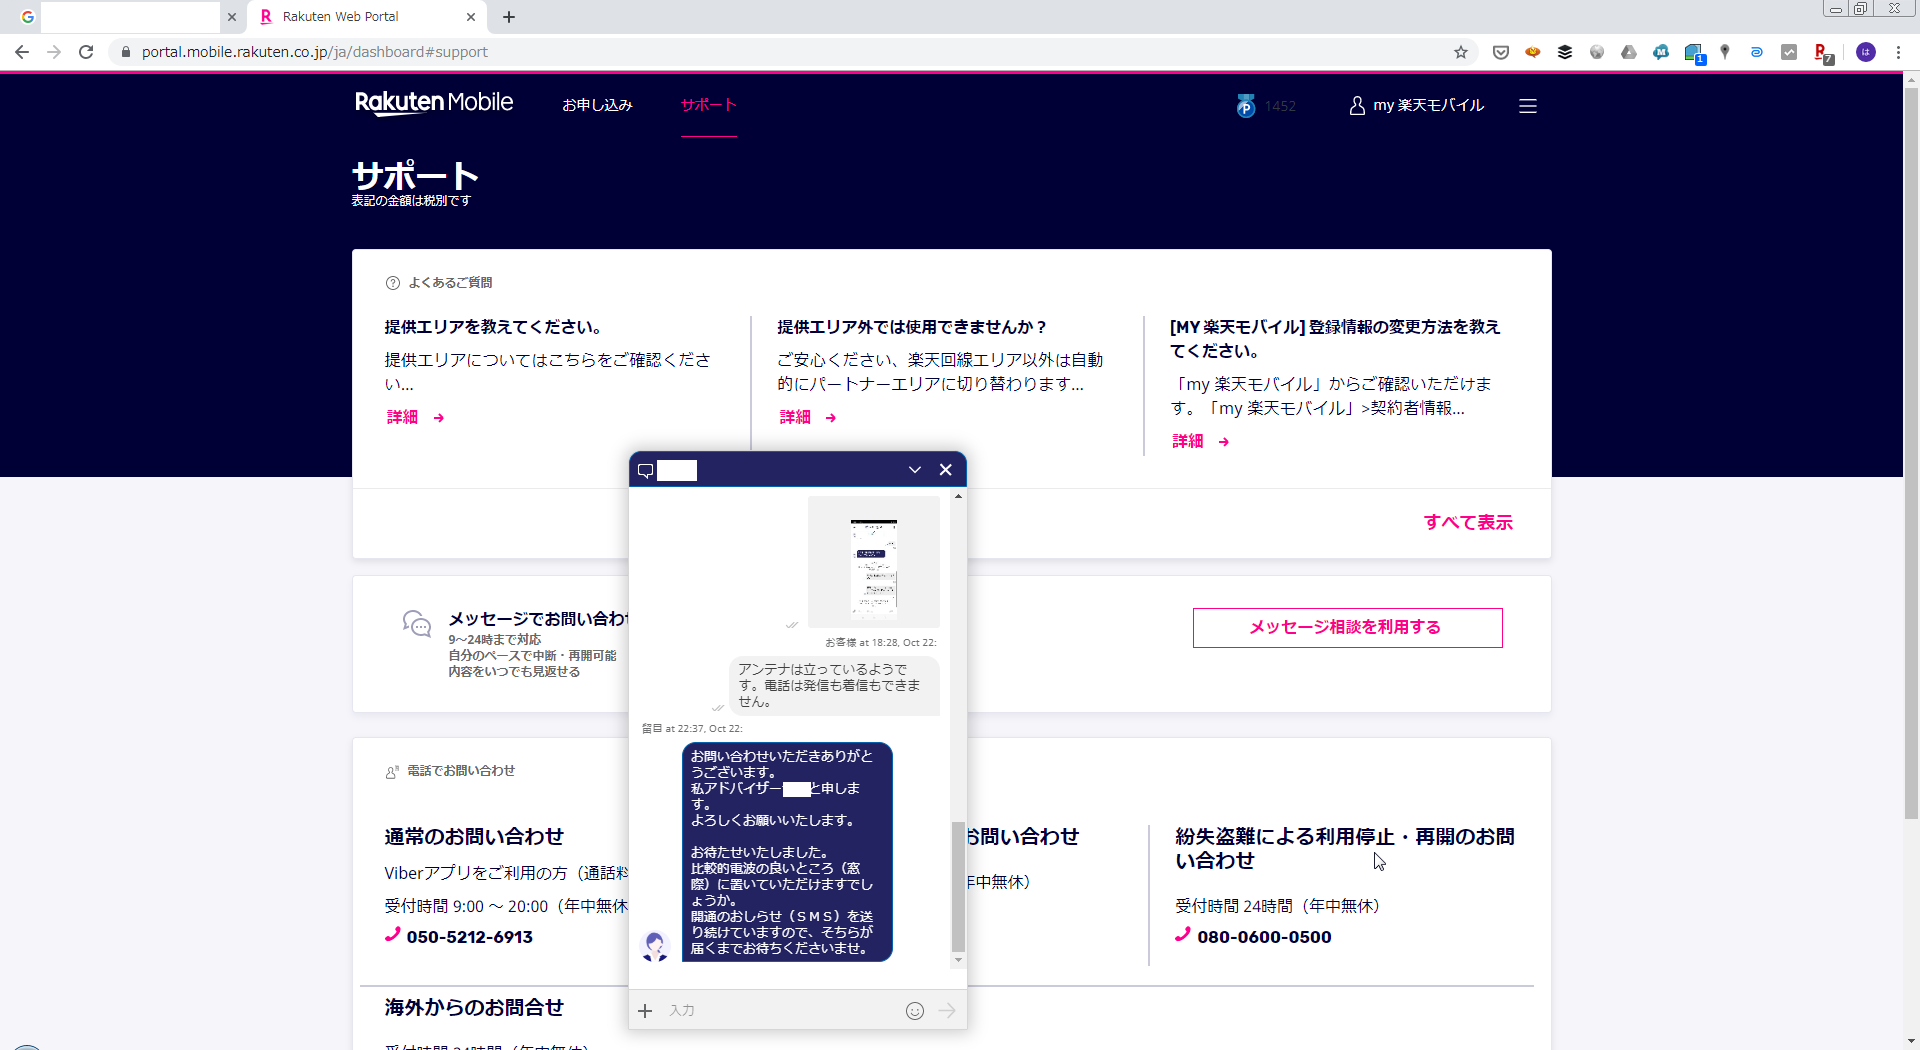Viewport: 1920px width, 1050px height.
Task: Click phone number 050-5212-6913
Action: [469, 937]
